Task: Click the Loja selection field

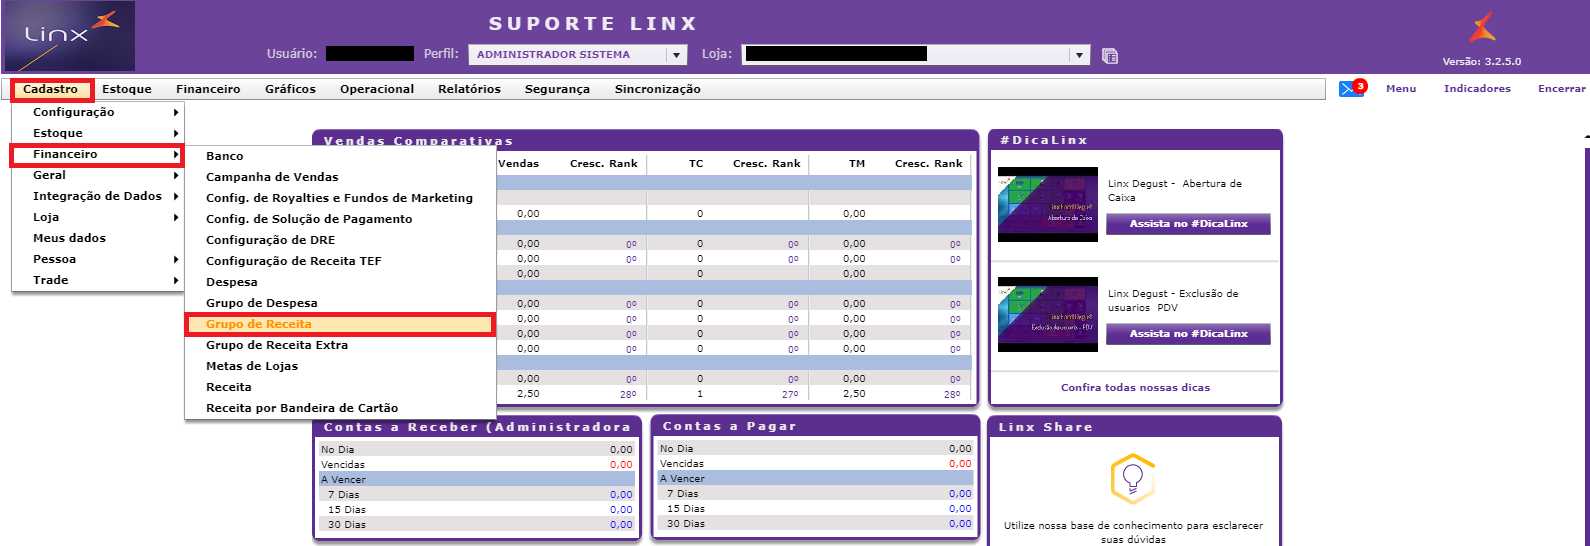Action: [915, 55]
